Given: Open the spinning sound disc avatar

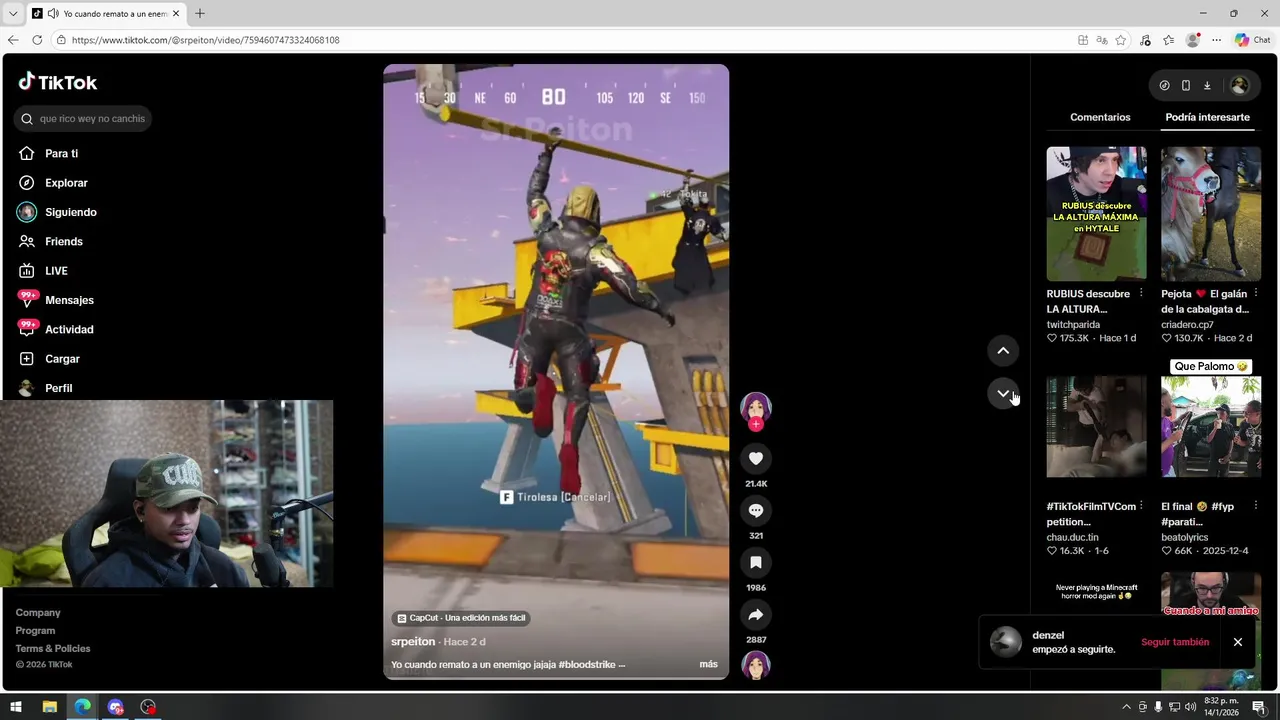Looking at the screenshot, I should 756,665.
